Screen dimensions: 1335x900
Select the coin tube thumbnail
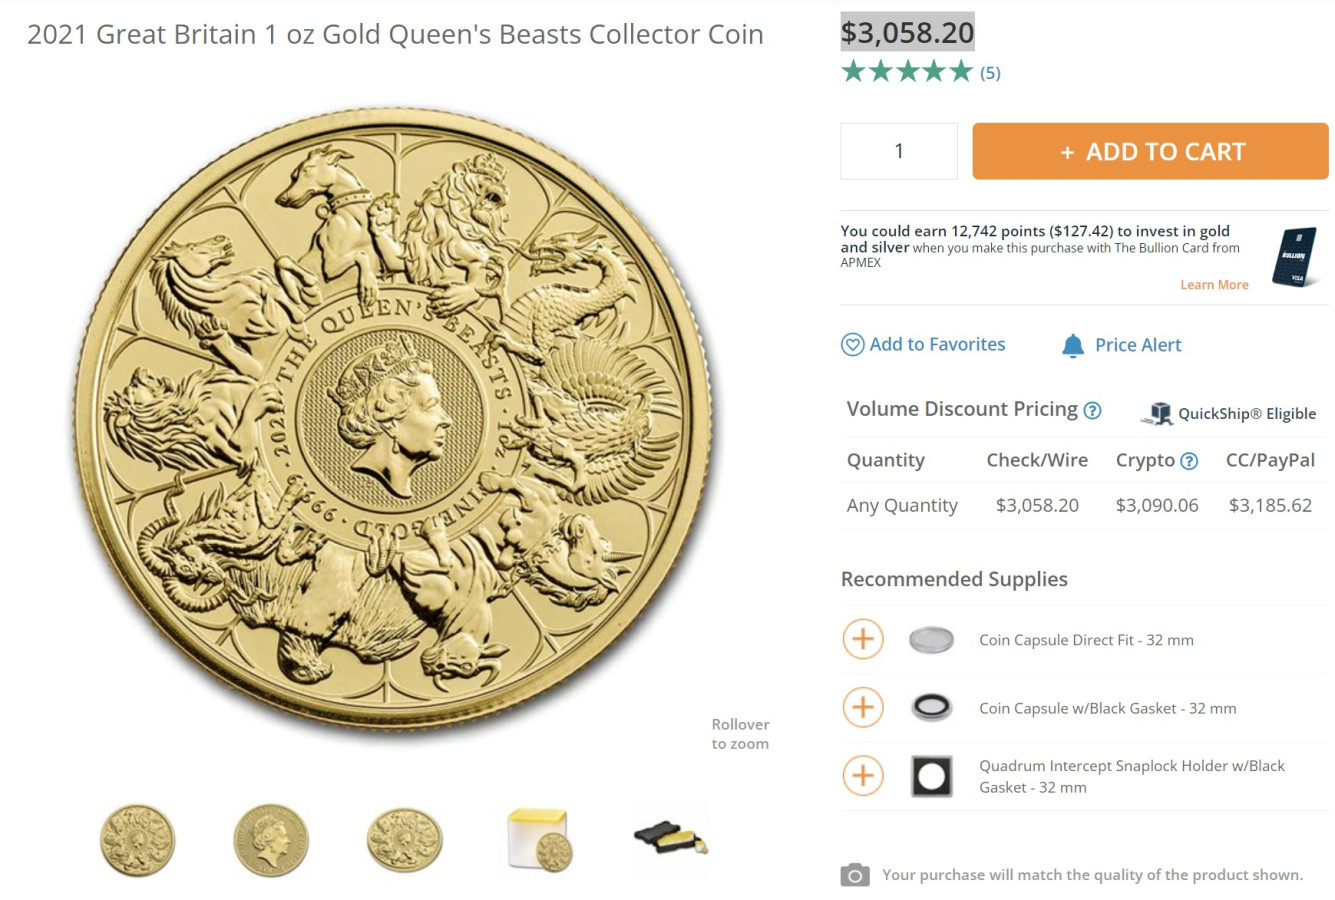coord(539,840)
